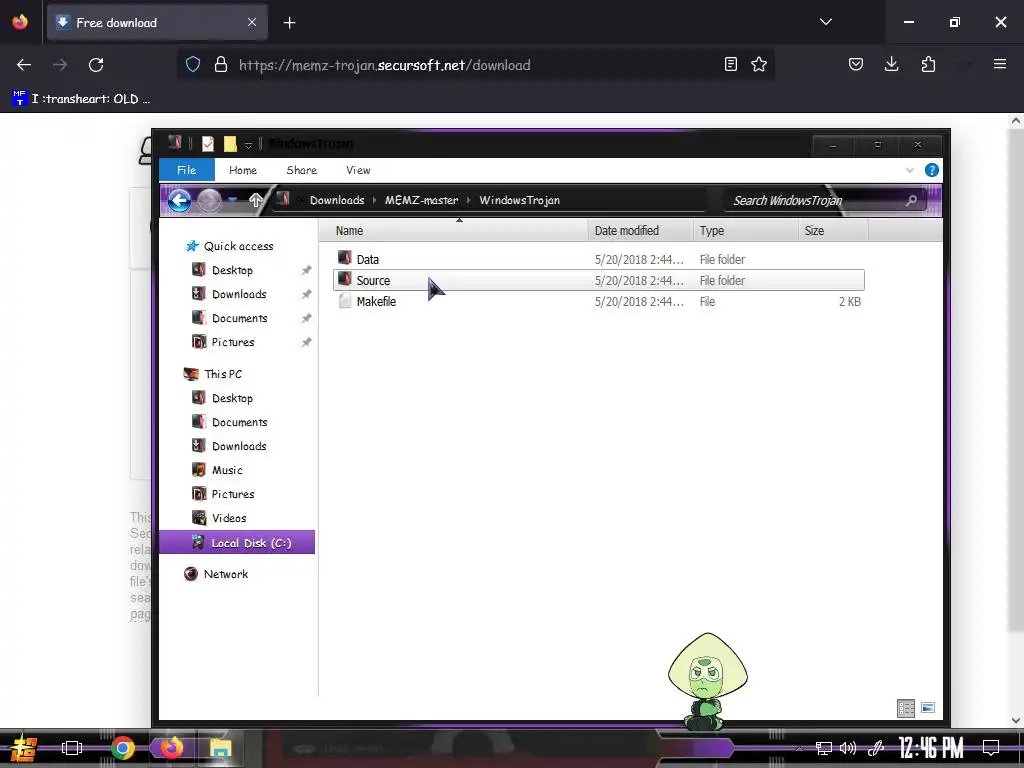The height and width of the screenshot is (768, 1024).
Task: Open Explorer File ribbon tab
Action: pyautogui.click(x=187, y=170)
